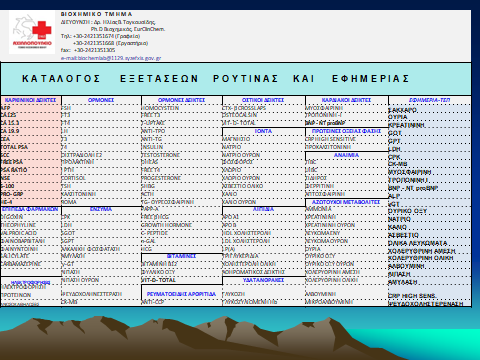Select the ΟΡΜΟΝΕΣ ΔΕΙΚΤΕΣ column header
Screen dimensions: 480x360
pyautogui.click(x=181, y=100)
